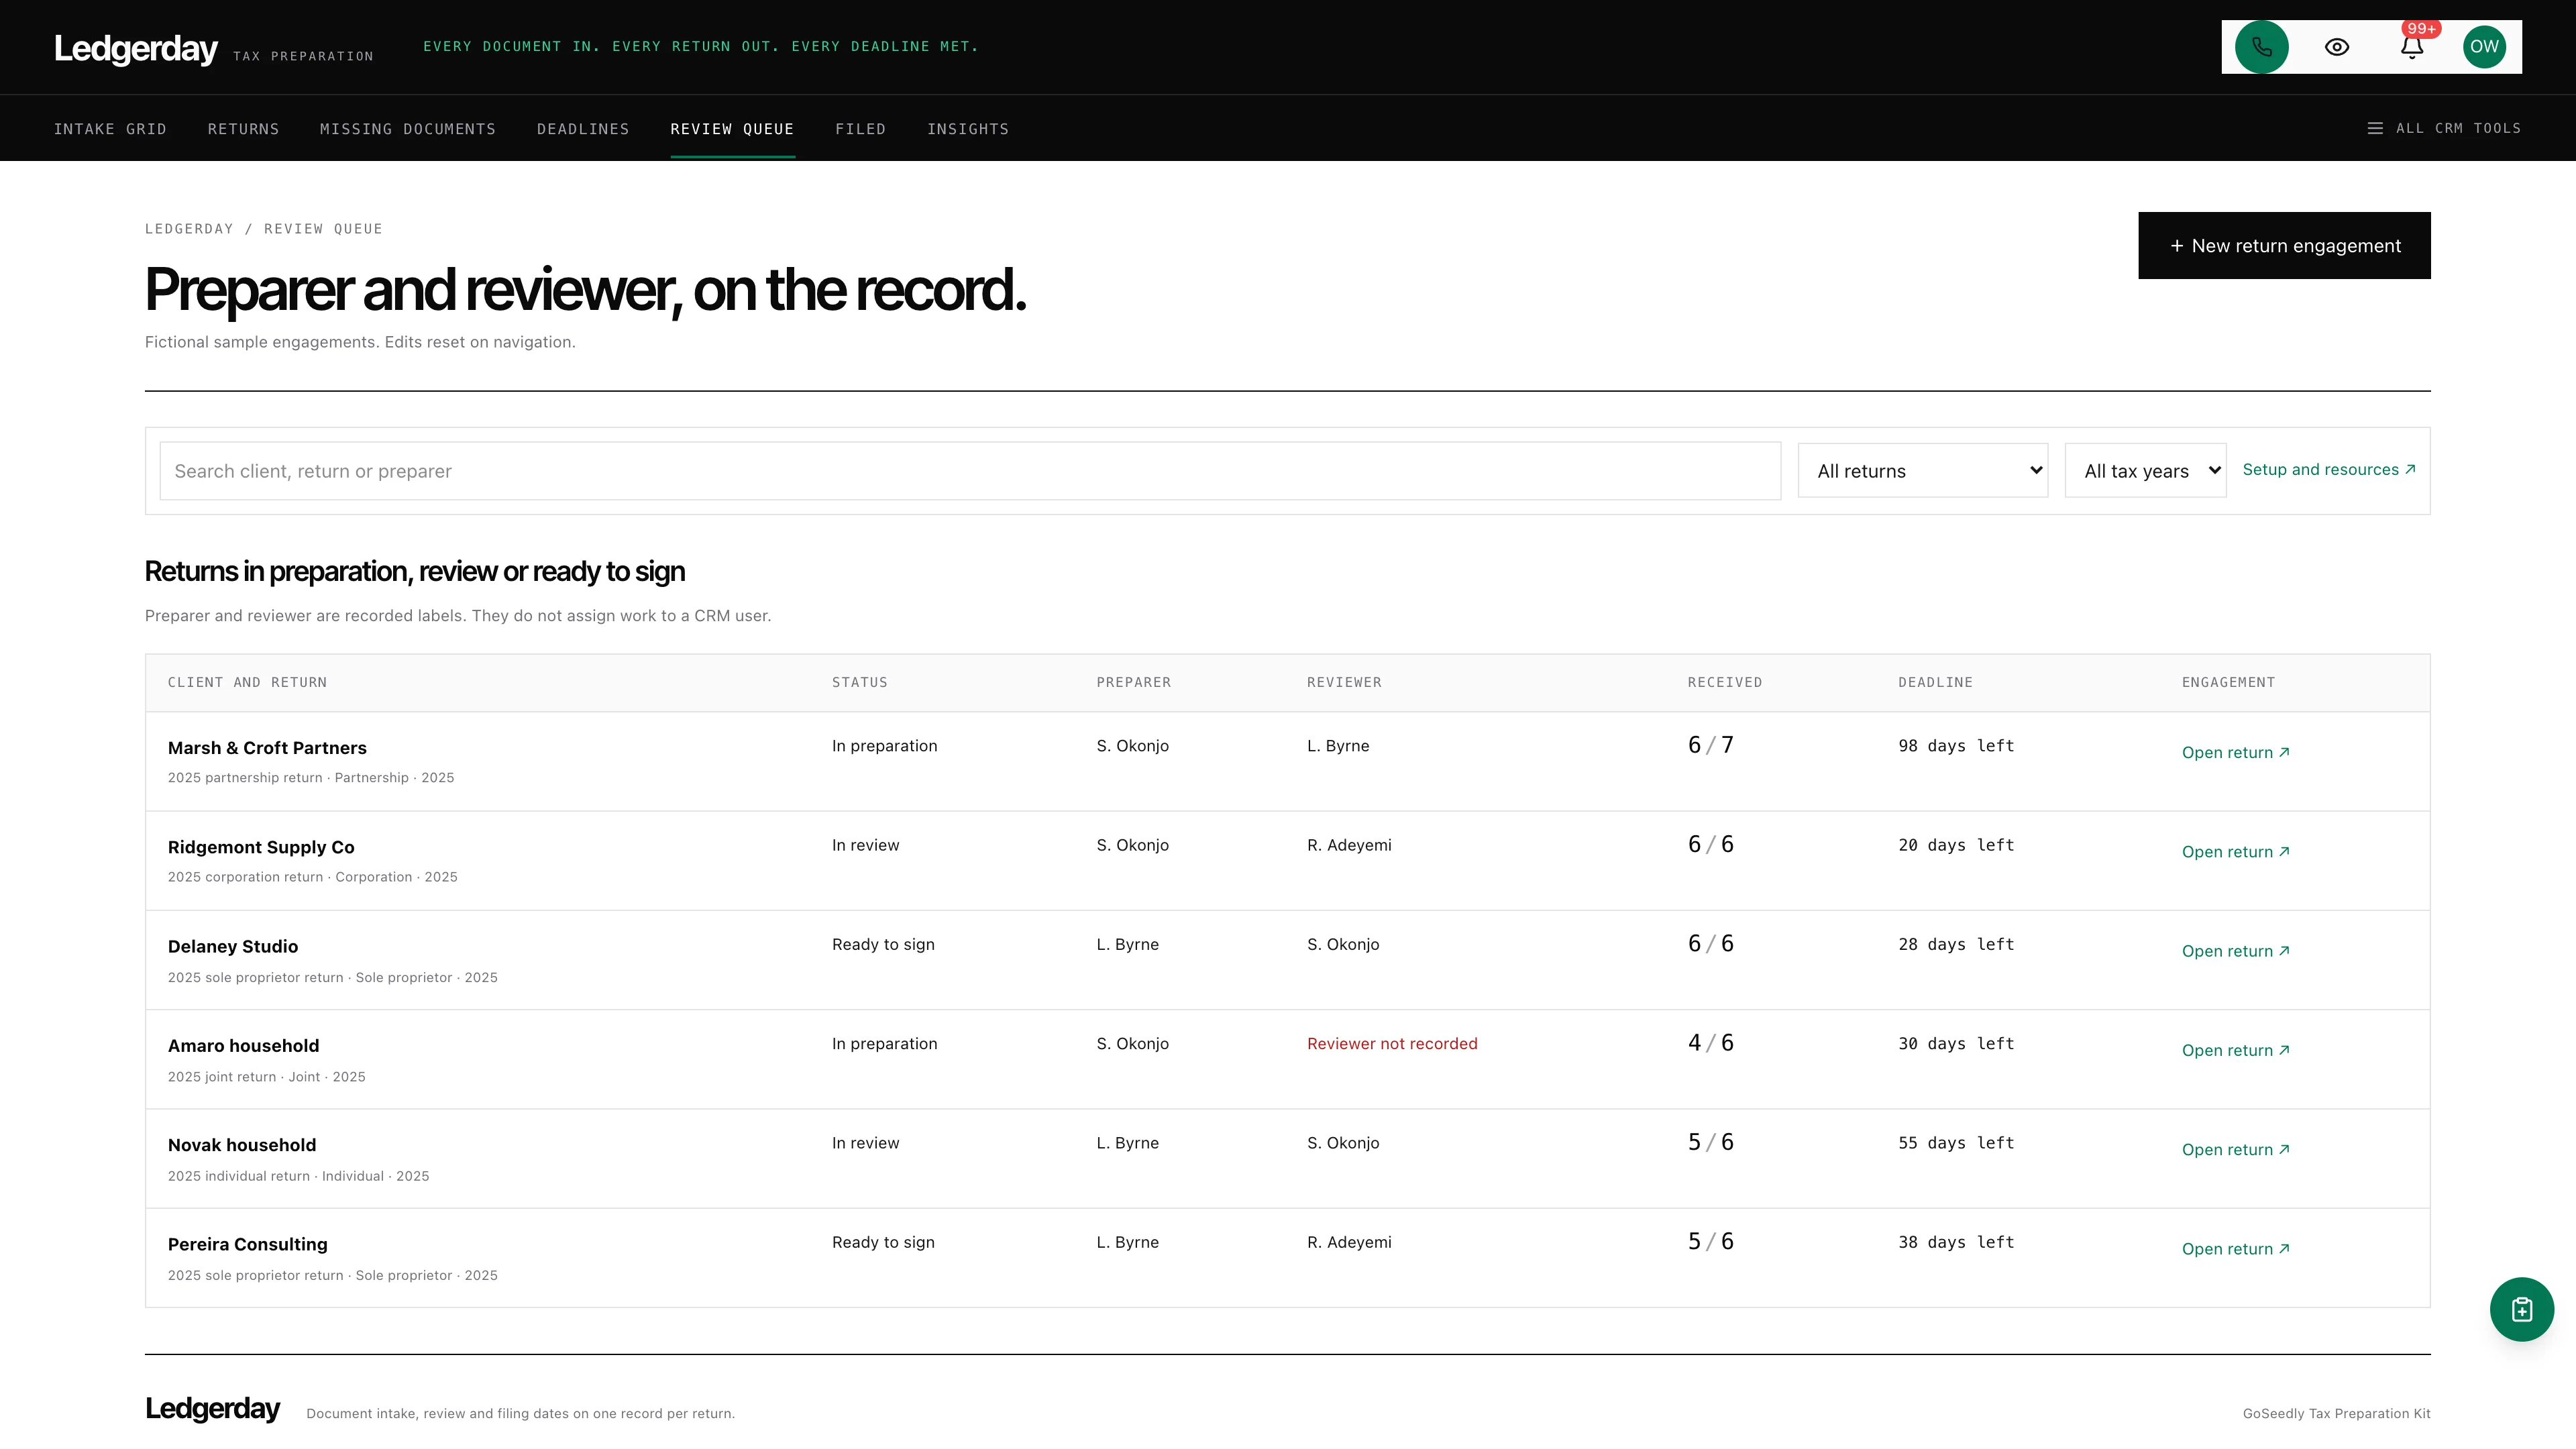
Task: Click Ridgemont Supply Co client name
Action: coord(261,847)
